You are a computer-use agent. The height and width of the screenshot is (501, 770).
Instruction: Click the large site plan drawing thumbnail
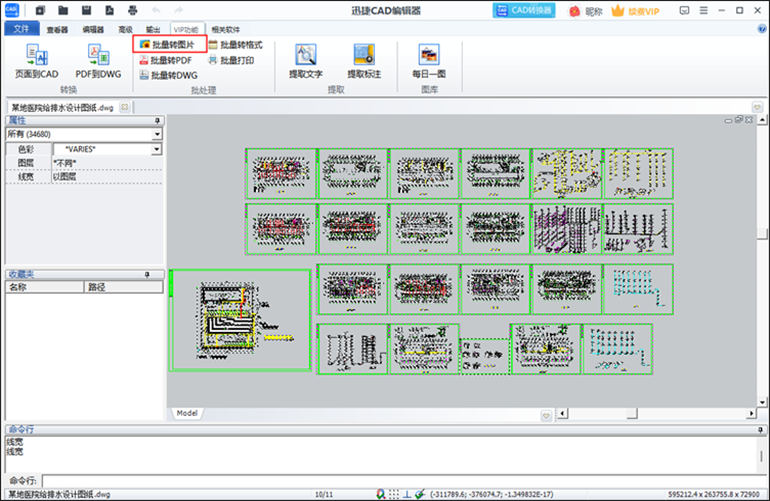pyautogui.click(x=241, y=320)
